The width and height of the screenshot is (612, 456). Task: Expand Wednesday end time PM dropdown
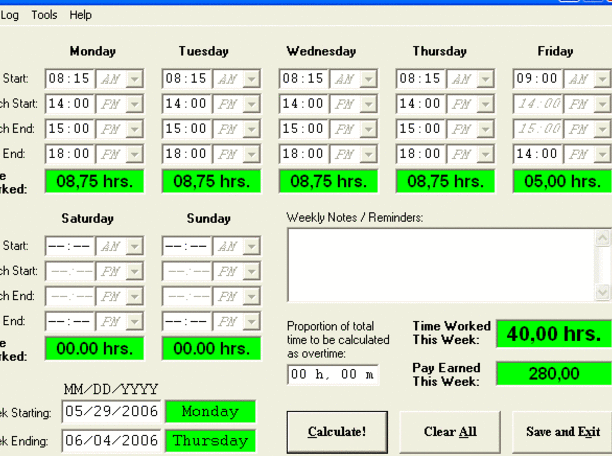click(x=369, y=154)
